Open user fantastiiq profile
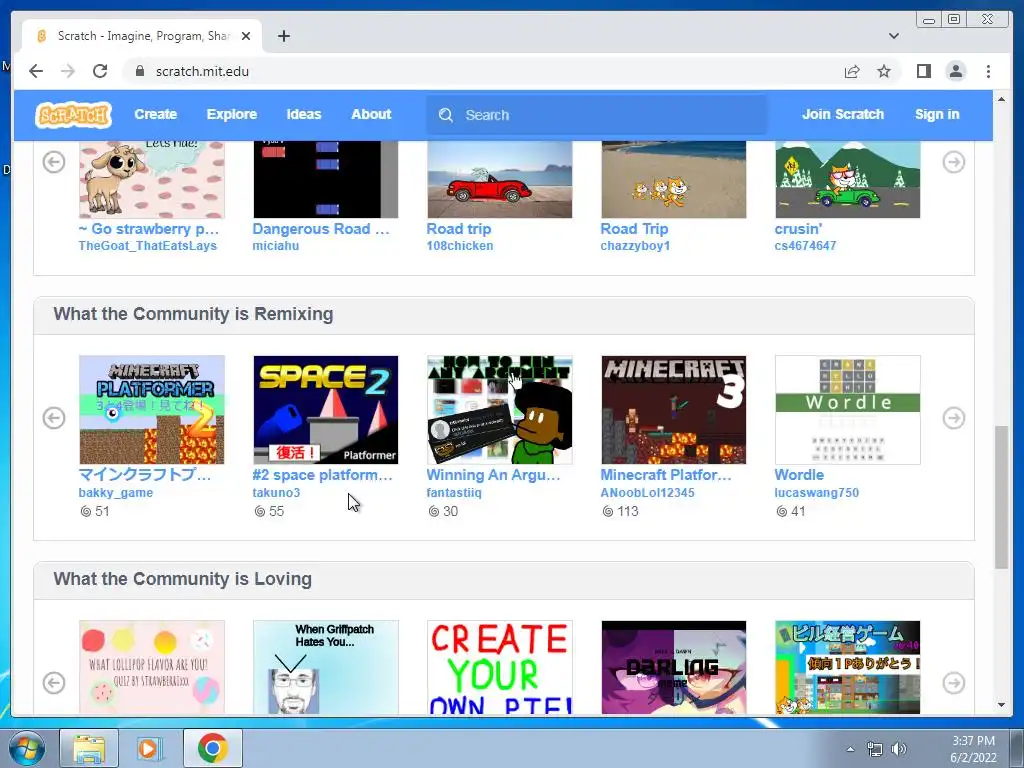Image resolution: width=1024 pixels, height=768 pixels. click(x=454, y=493)
